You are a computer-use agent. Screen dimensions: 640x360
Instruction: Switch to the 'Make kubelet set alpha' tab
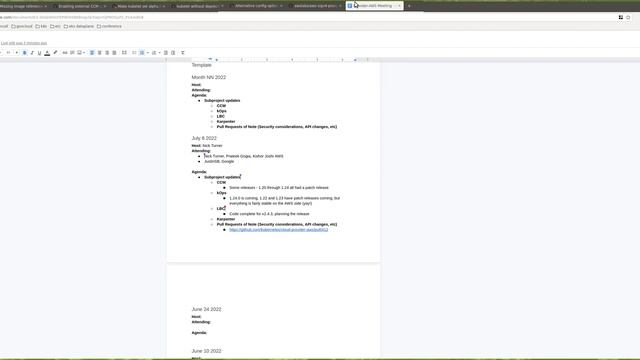[x=139, y=6]
